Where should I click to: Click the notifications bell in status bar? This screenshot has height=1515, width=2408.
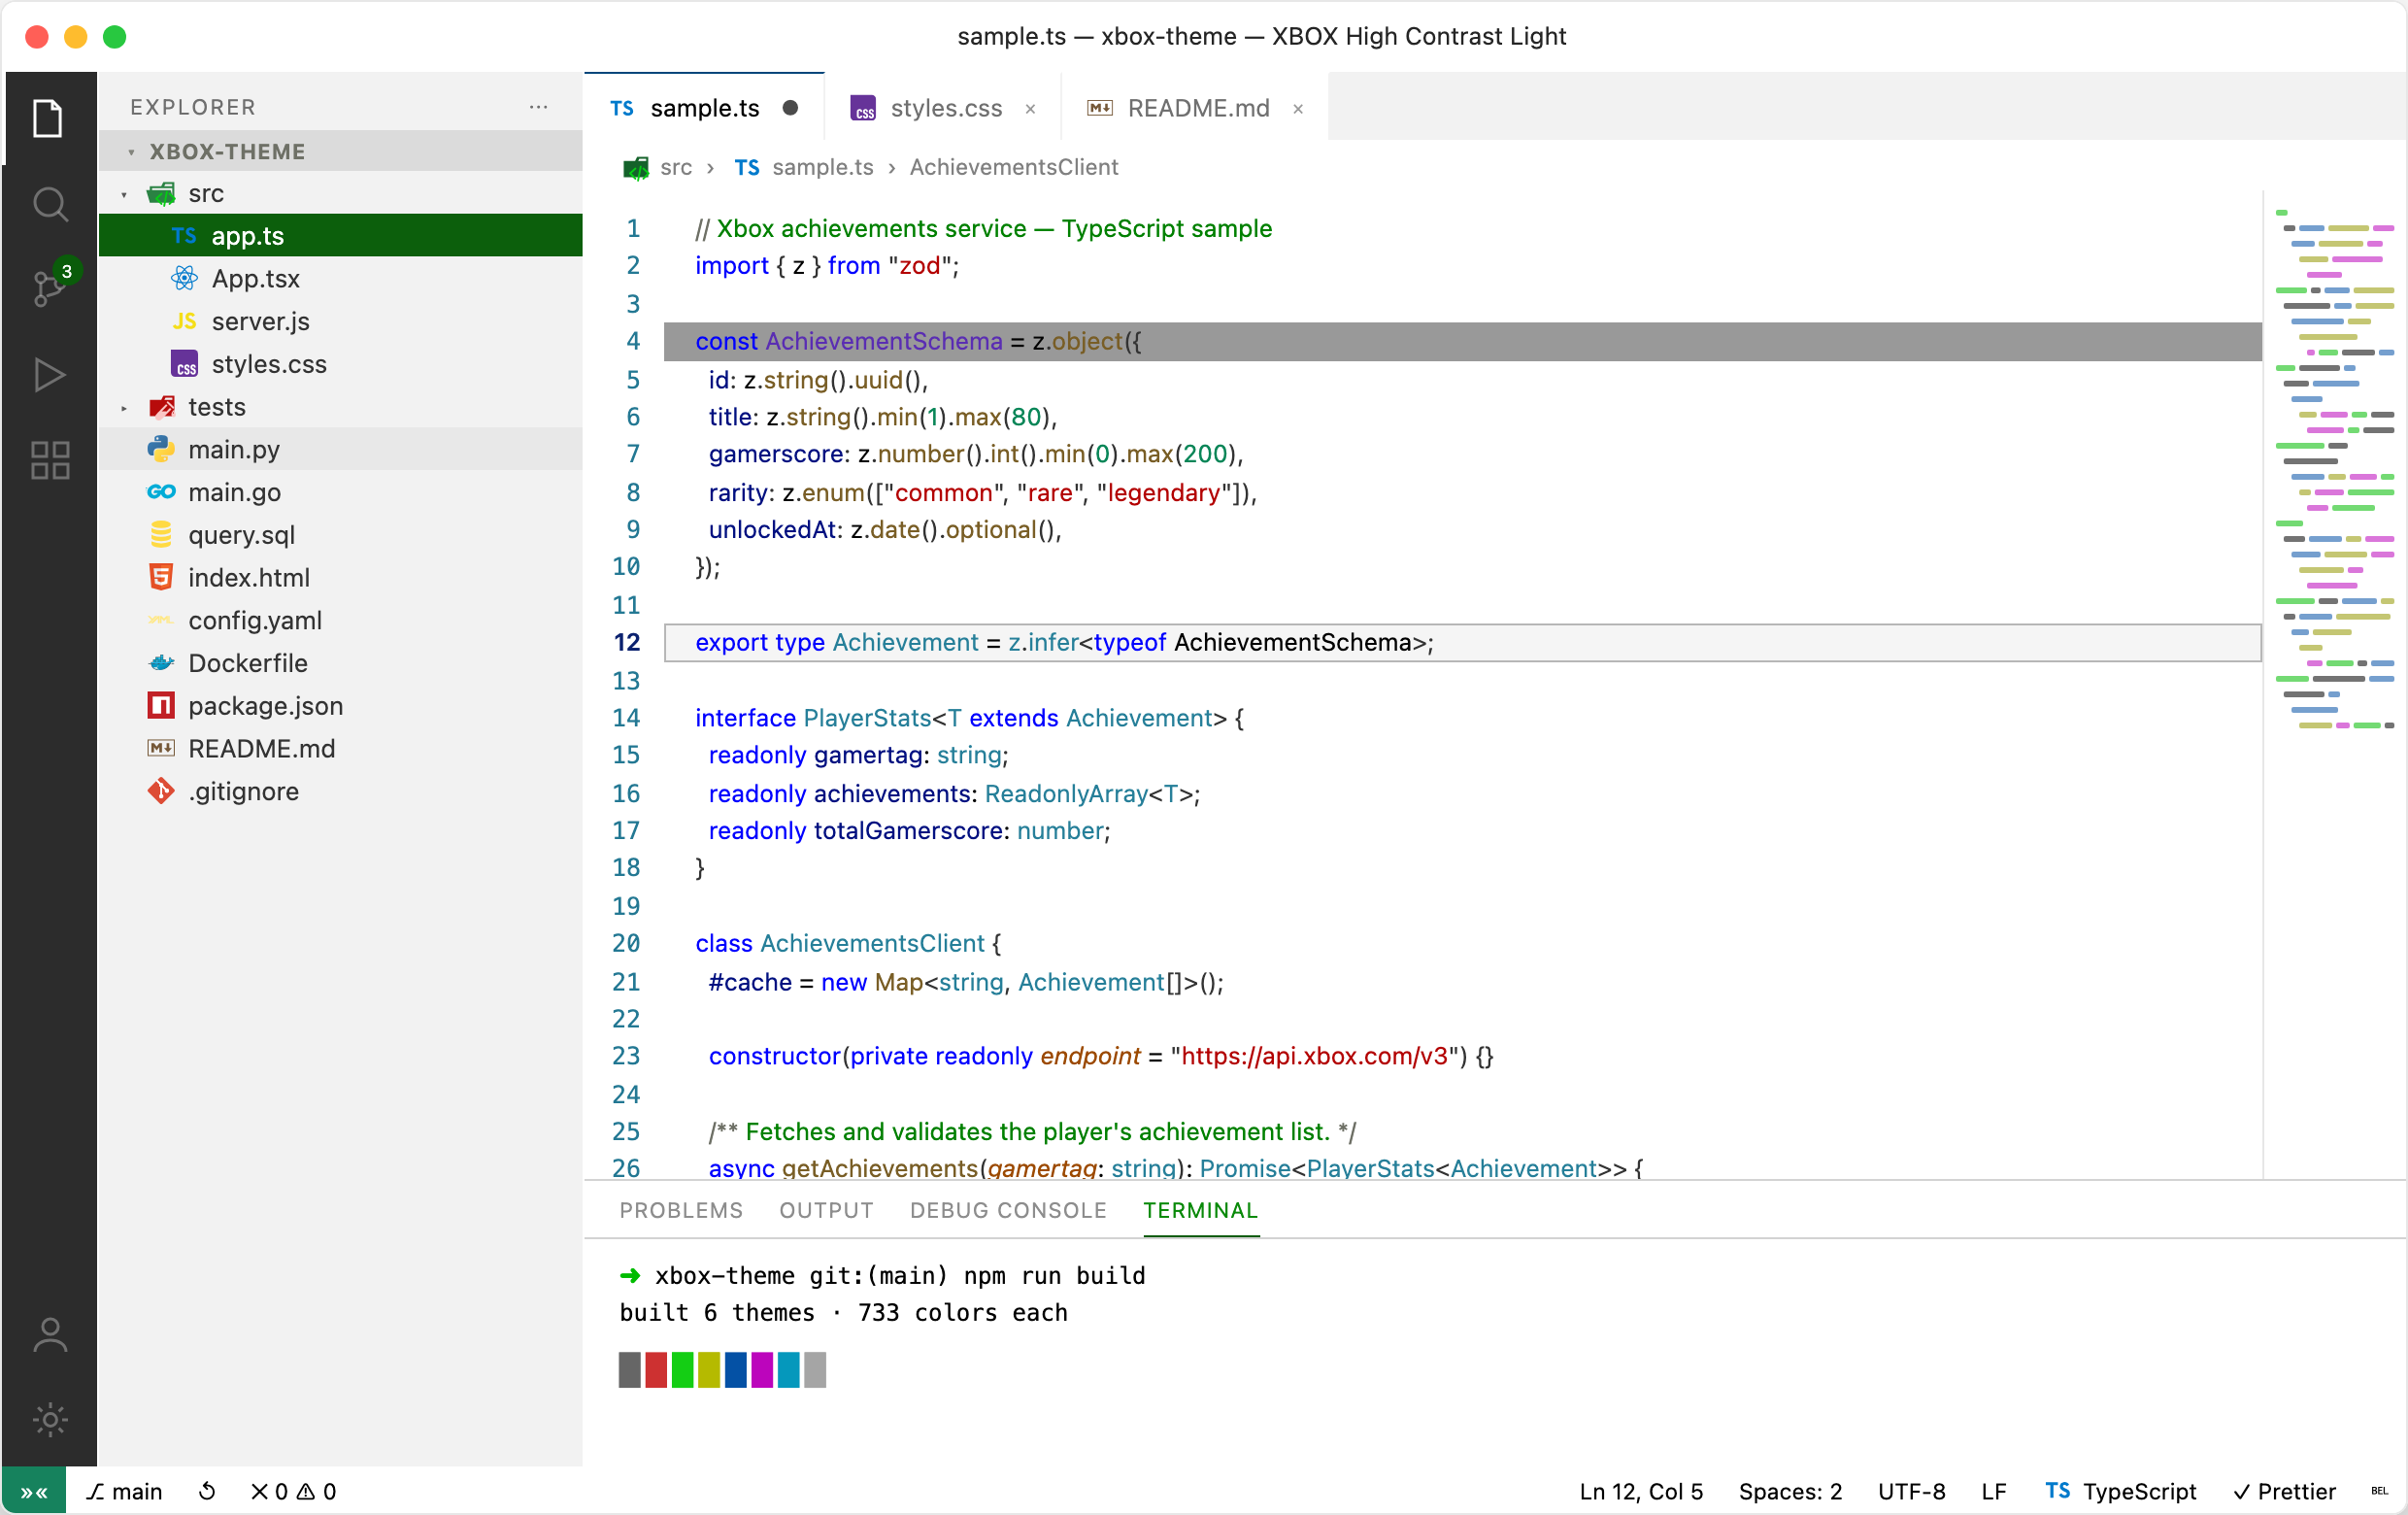(2379, 1491)
